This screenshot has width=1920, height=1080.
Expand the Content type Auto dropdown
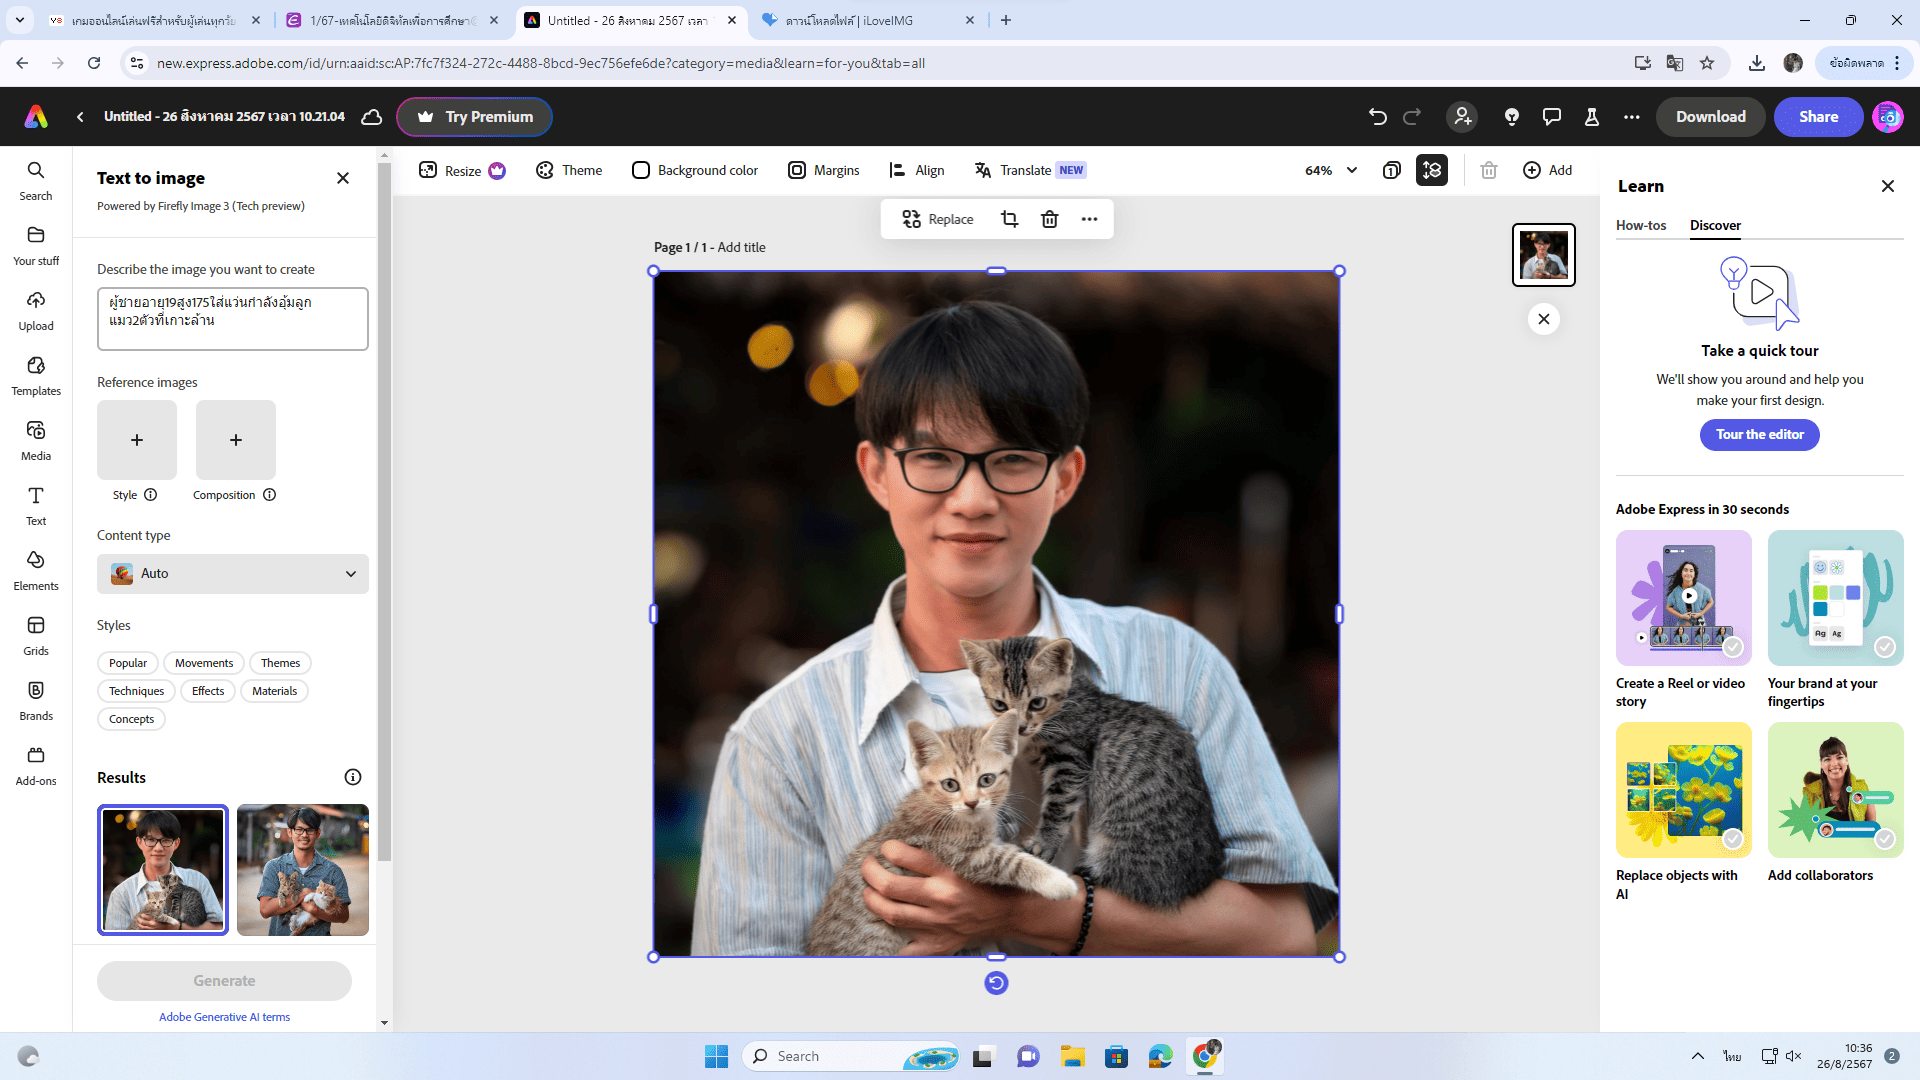click(233, 574)
